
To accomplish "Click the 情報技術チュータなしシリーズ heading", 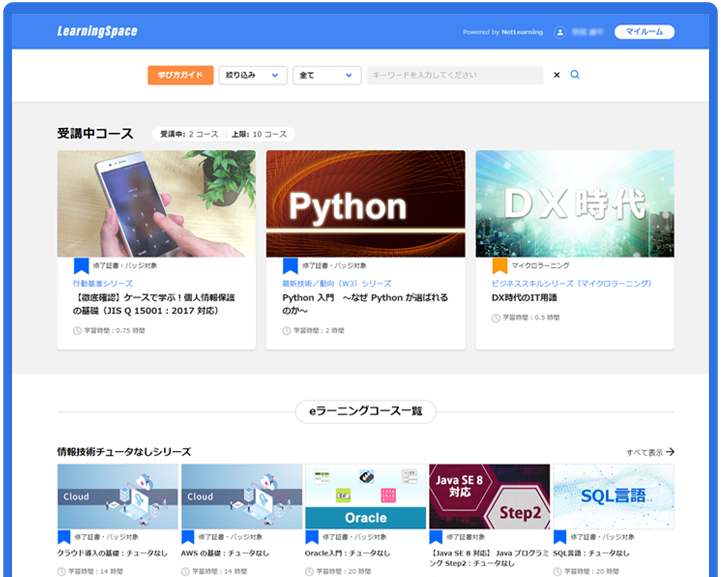I will point(124,452).
